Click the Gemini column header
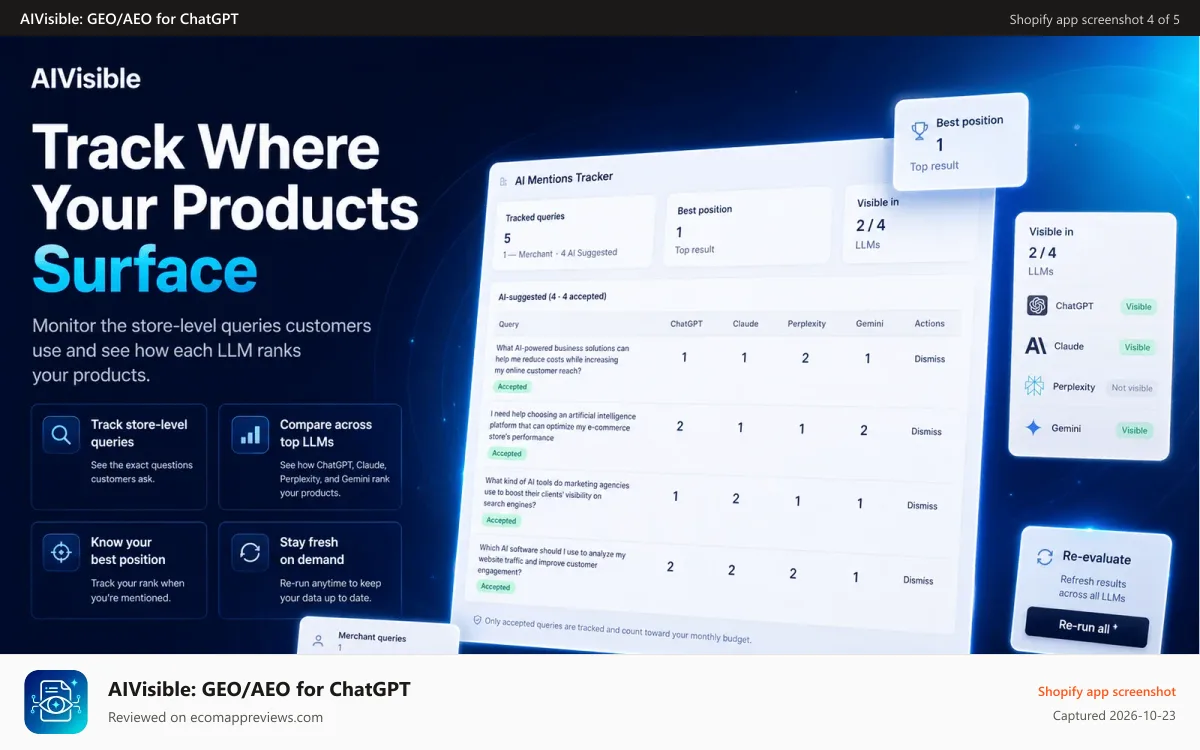The image size is (1200, 750). pos(869,324)
